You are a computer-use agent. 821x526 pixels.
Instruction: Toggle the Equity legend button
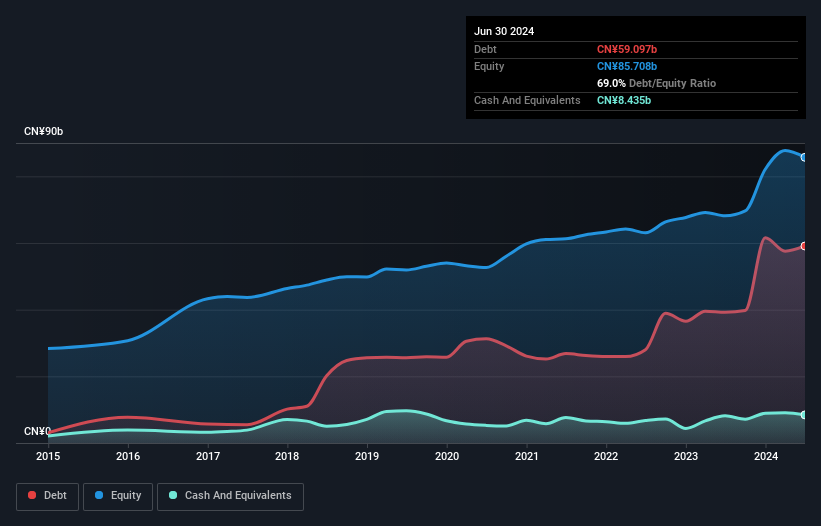pyautogui.click(x=118, y=496)
